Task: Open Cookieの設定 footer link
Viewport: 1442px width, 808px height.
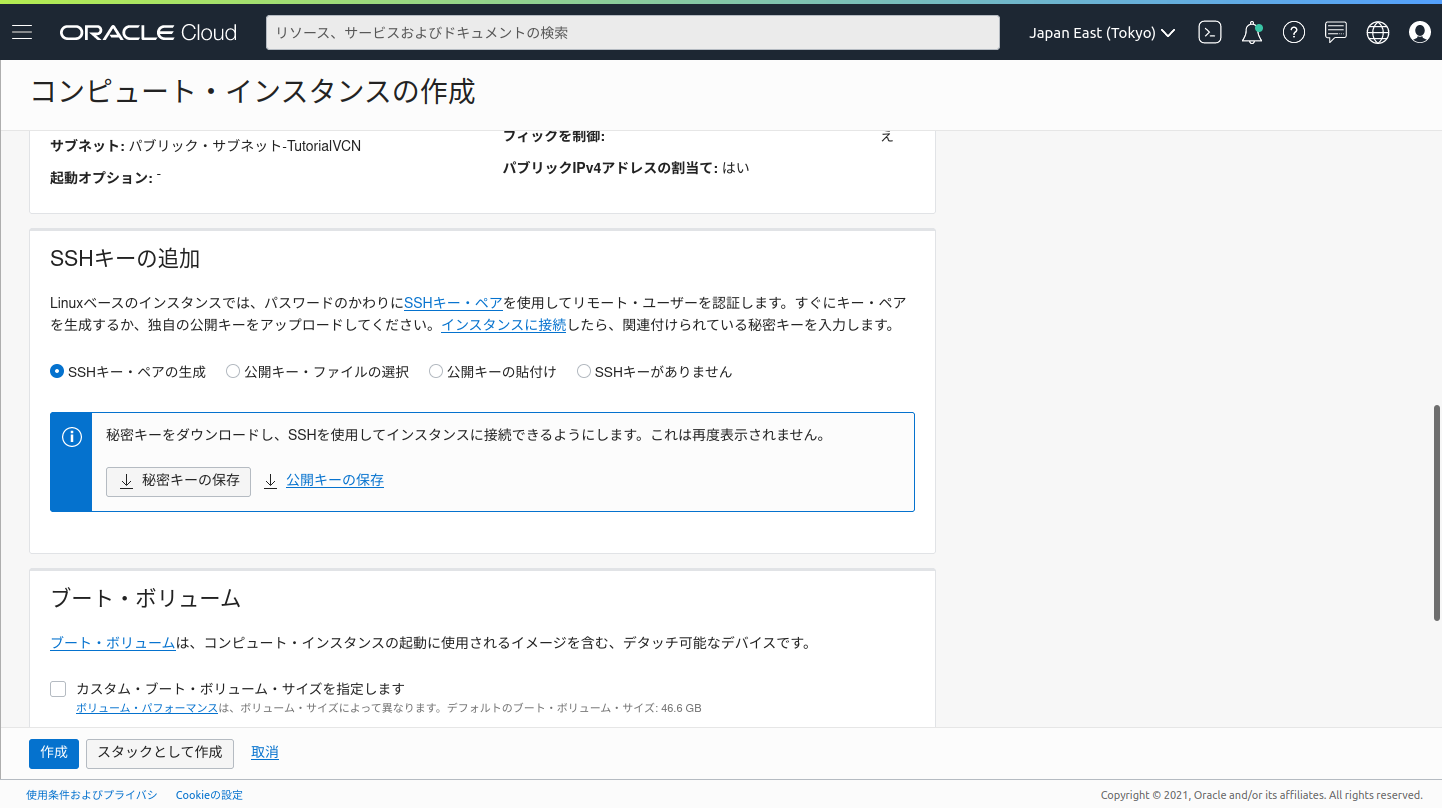Action: pos(209,795)
